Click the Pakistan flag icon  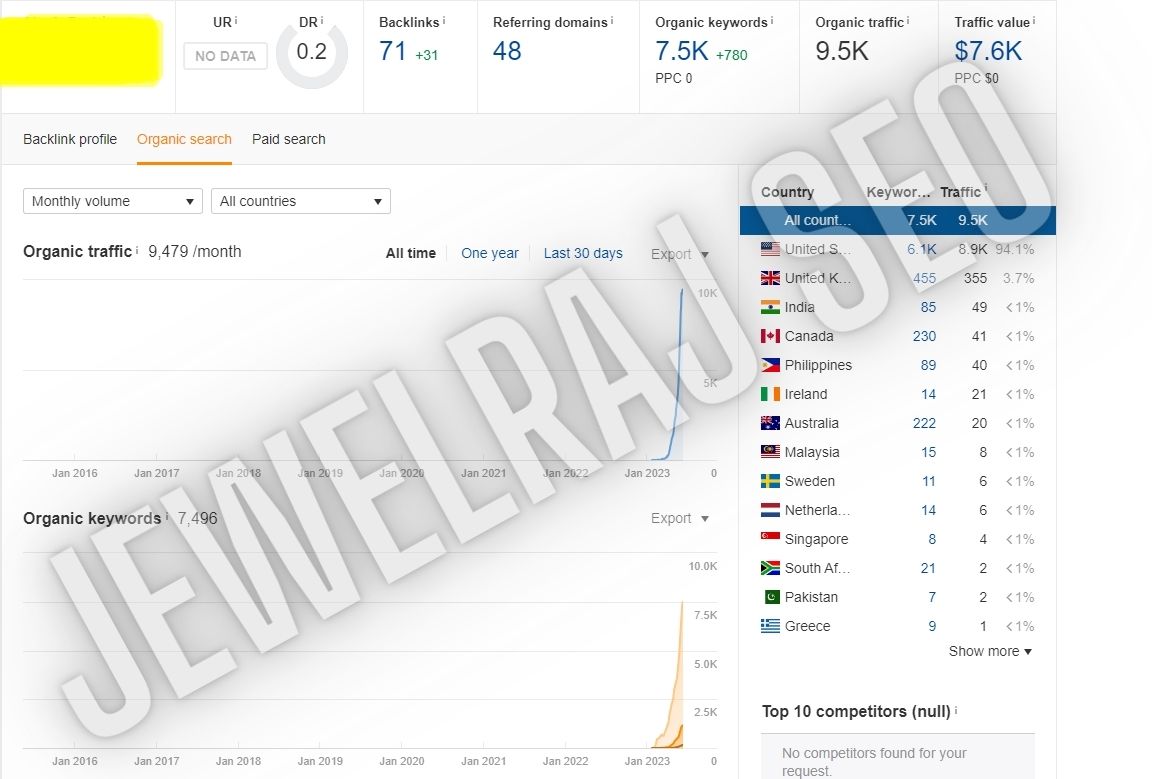pos(771,597)
